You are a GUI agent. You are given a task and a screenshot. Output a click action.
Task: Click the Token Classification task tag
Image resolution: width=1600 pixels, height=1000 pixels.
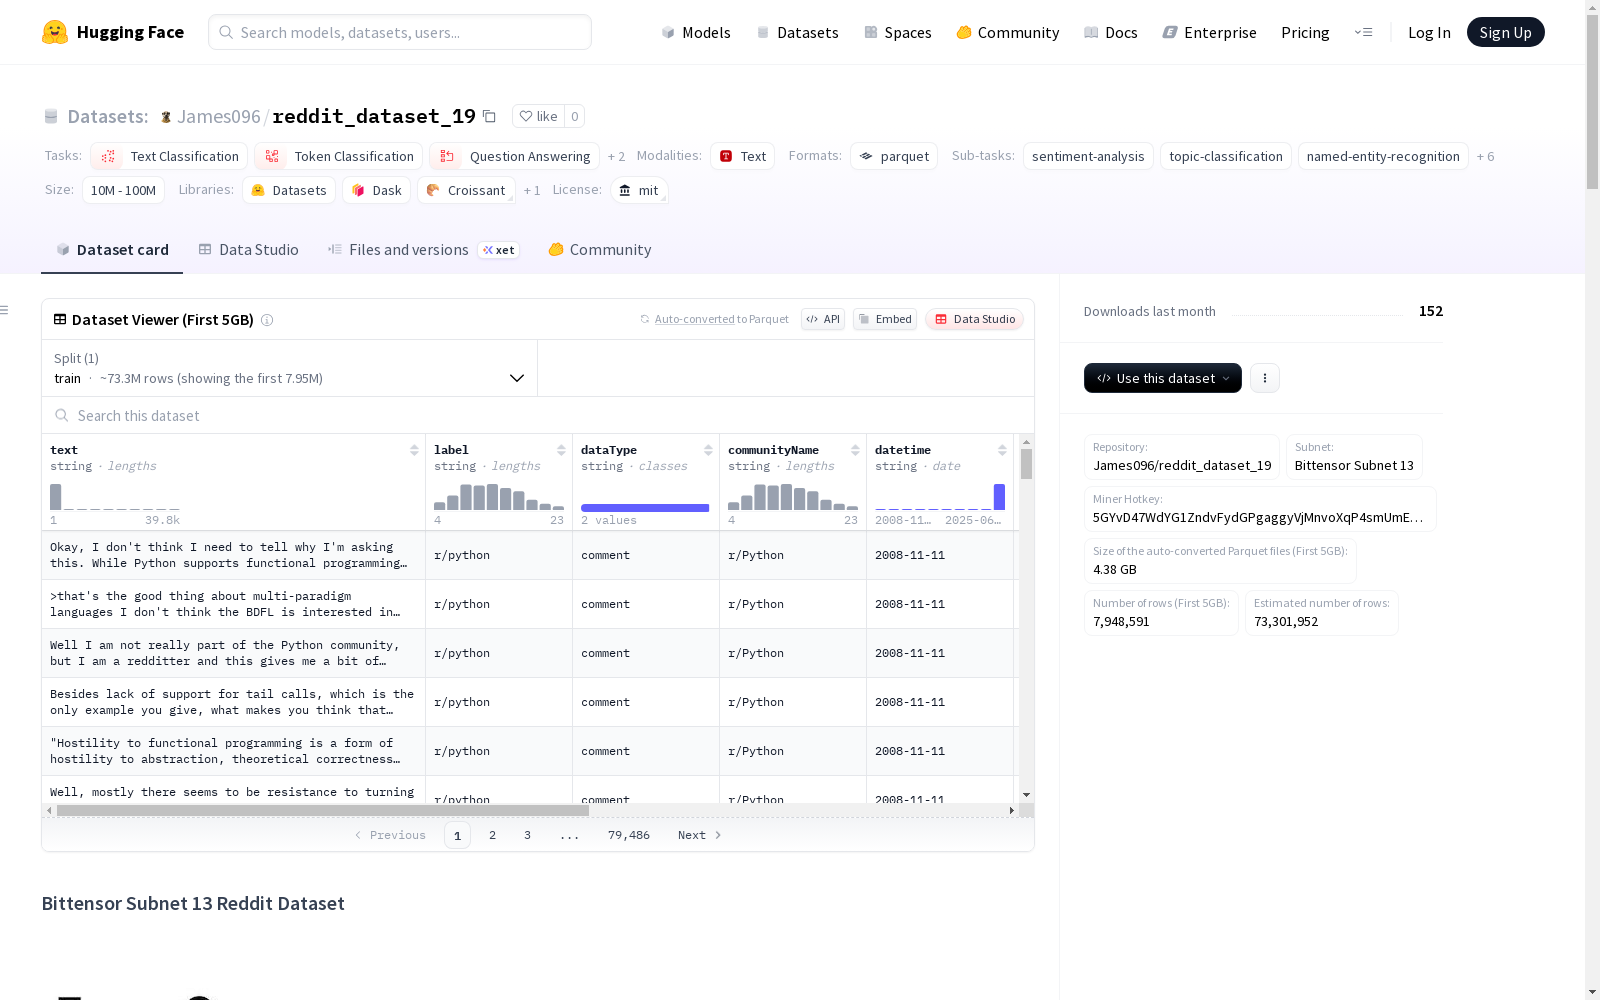(338, 156)
